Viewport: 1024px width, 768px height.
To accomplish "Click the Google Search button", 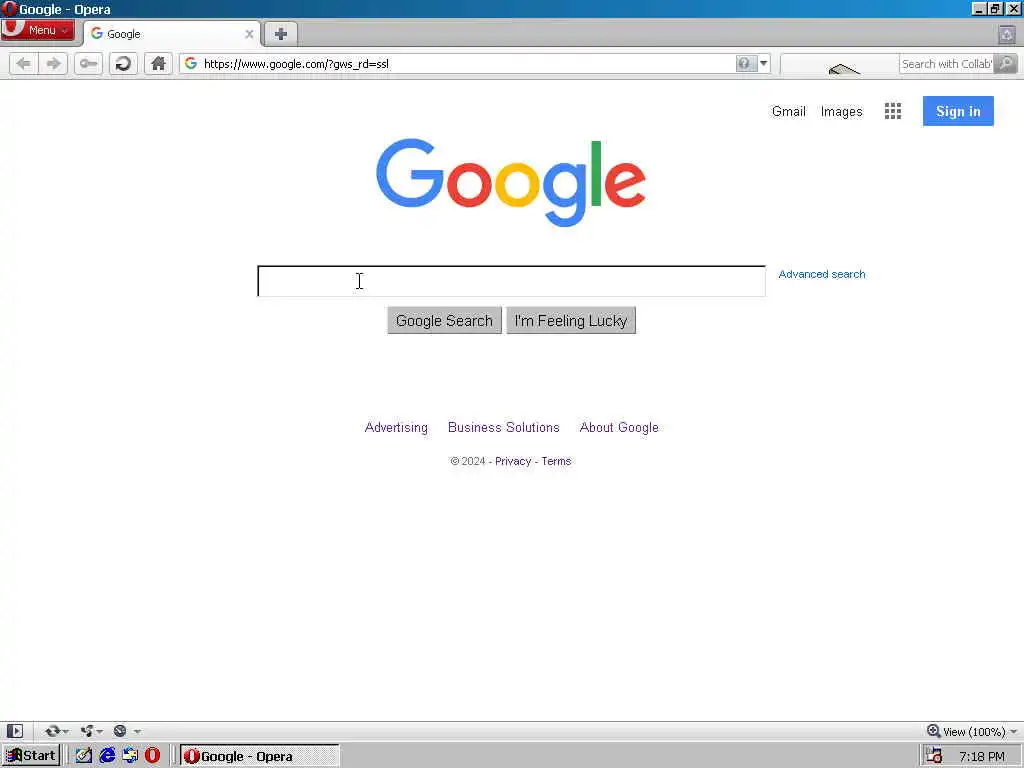I will 444,321.
